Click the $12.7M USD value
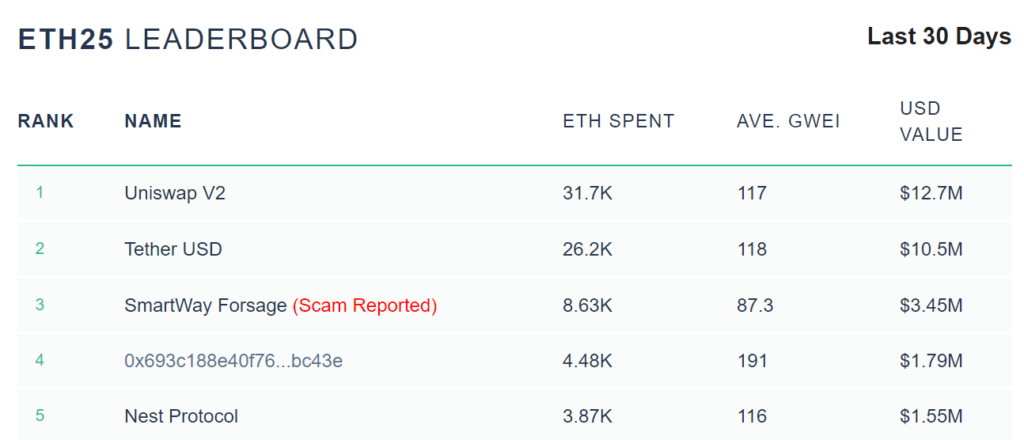The height and width of the screenshot is (440, 1024). pos(931,193)
